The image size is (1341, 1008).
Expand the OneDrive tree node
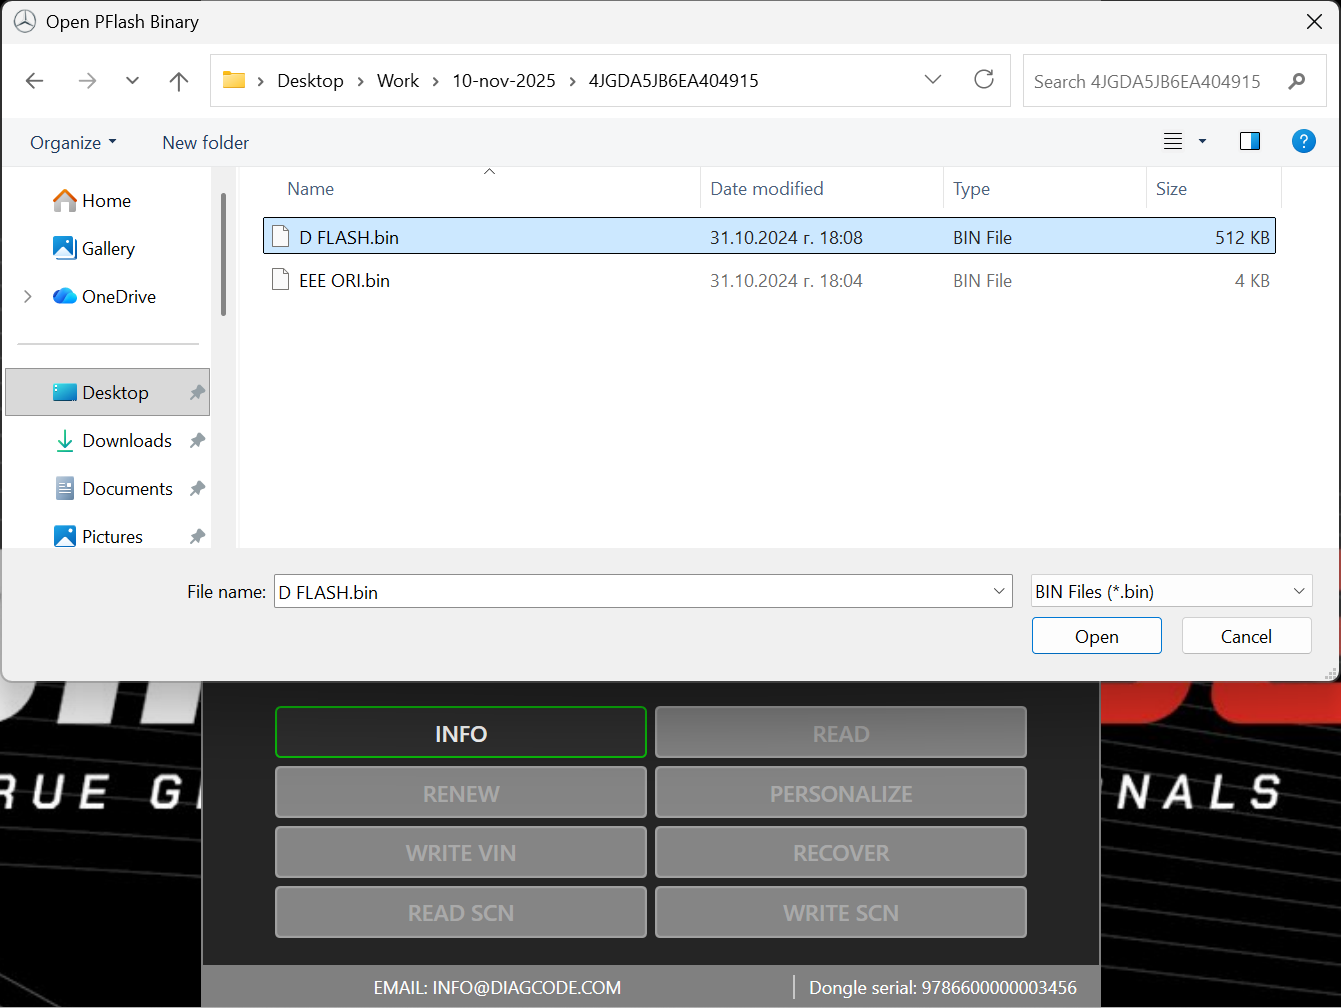(28, 297)
